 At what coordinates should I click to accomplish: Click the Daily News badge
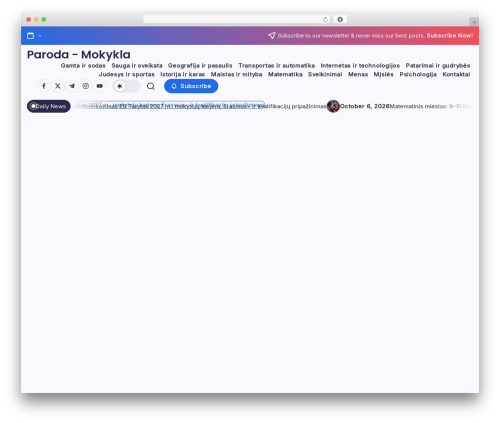point(49,106)
